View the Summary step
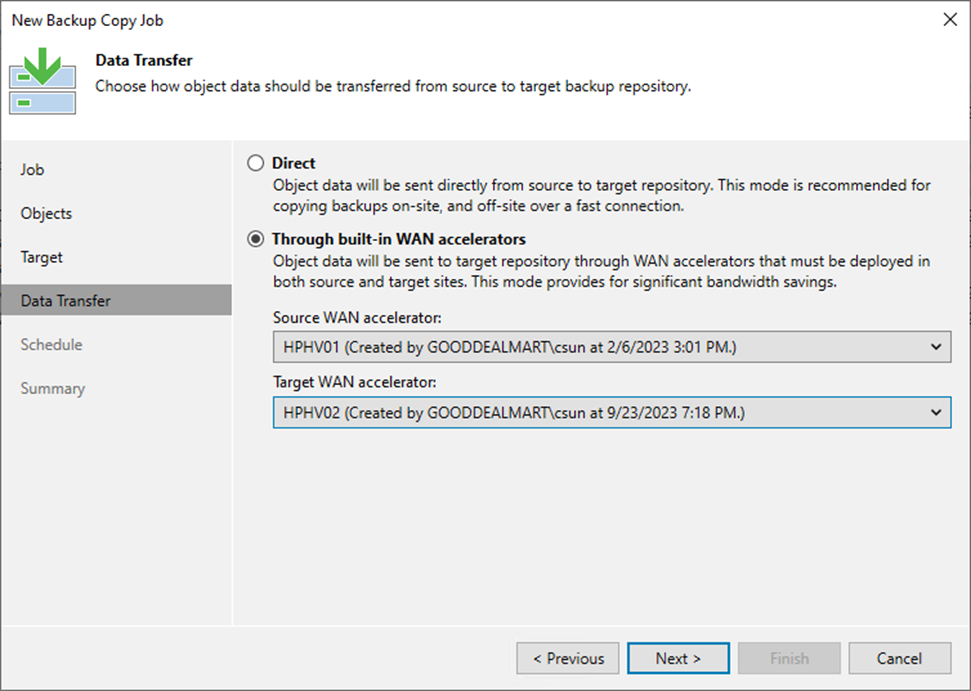This screenshot has width=971, height=691. click(52, 388)
